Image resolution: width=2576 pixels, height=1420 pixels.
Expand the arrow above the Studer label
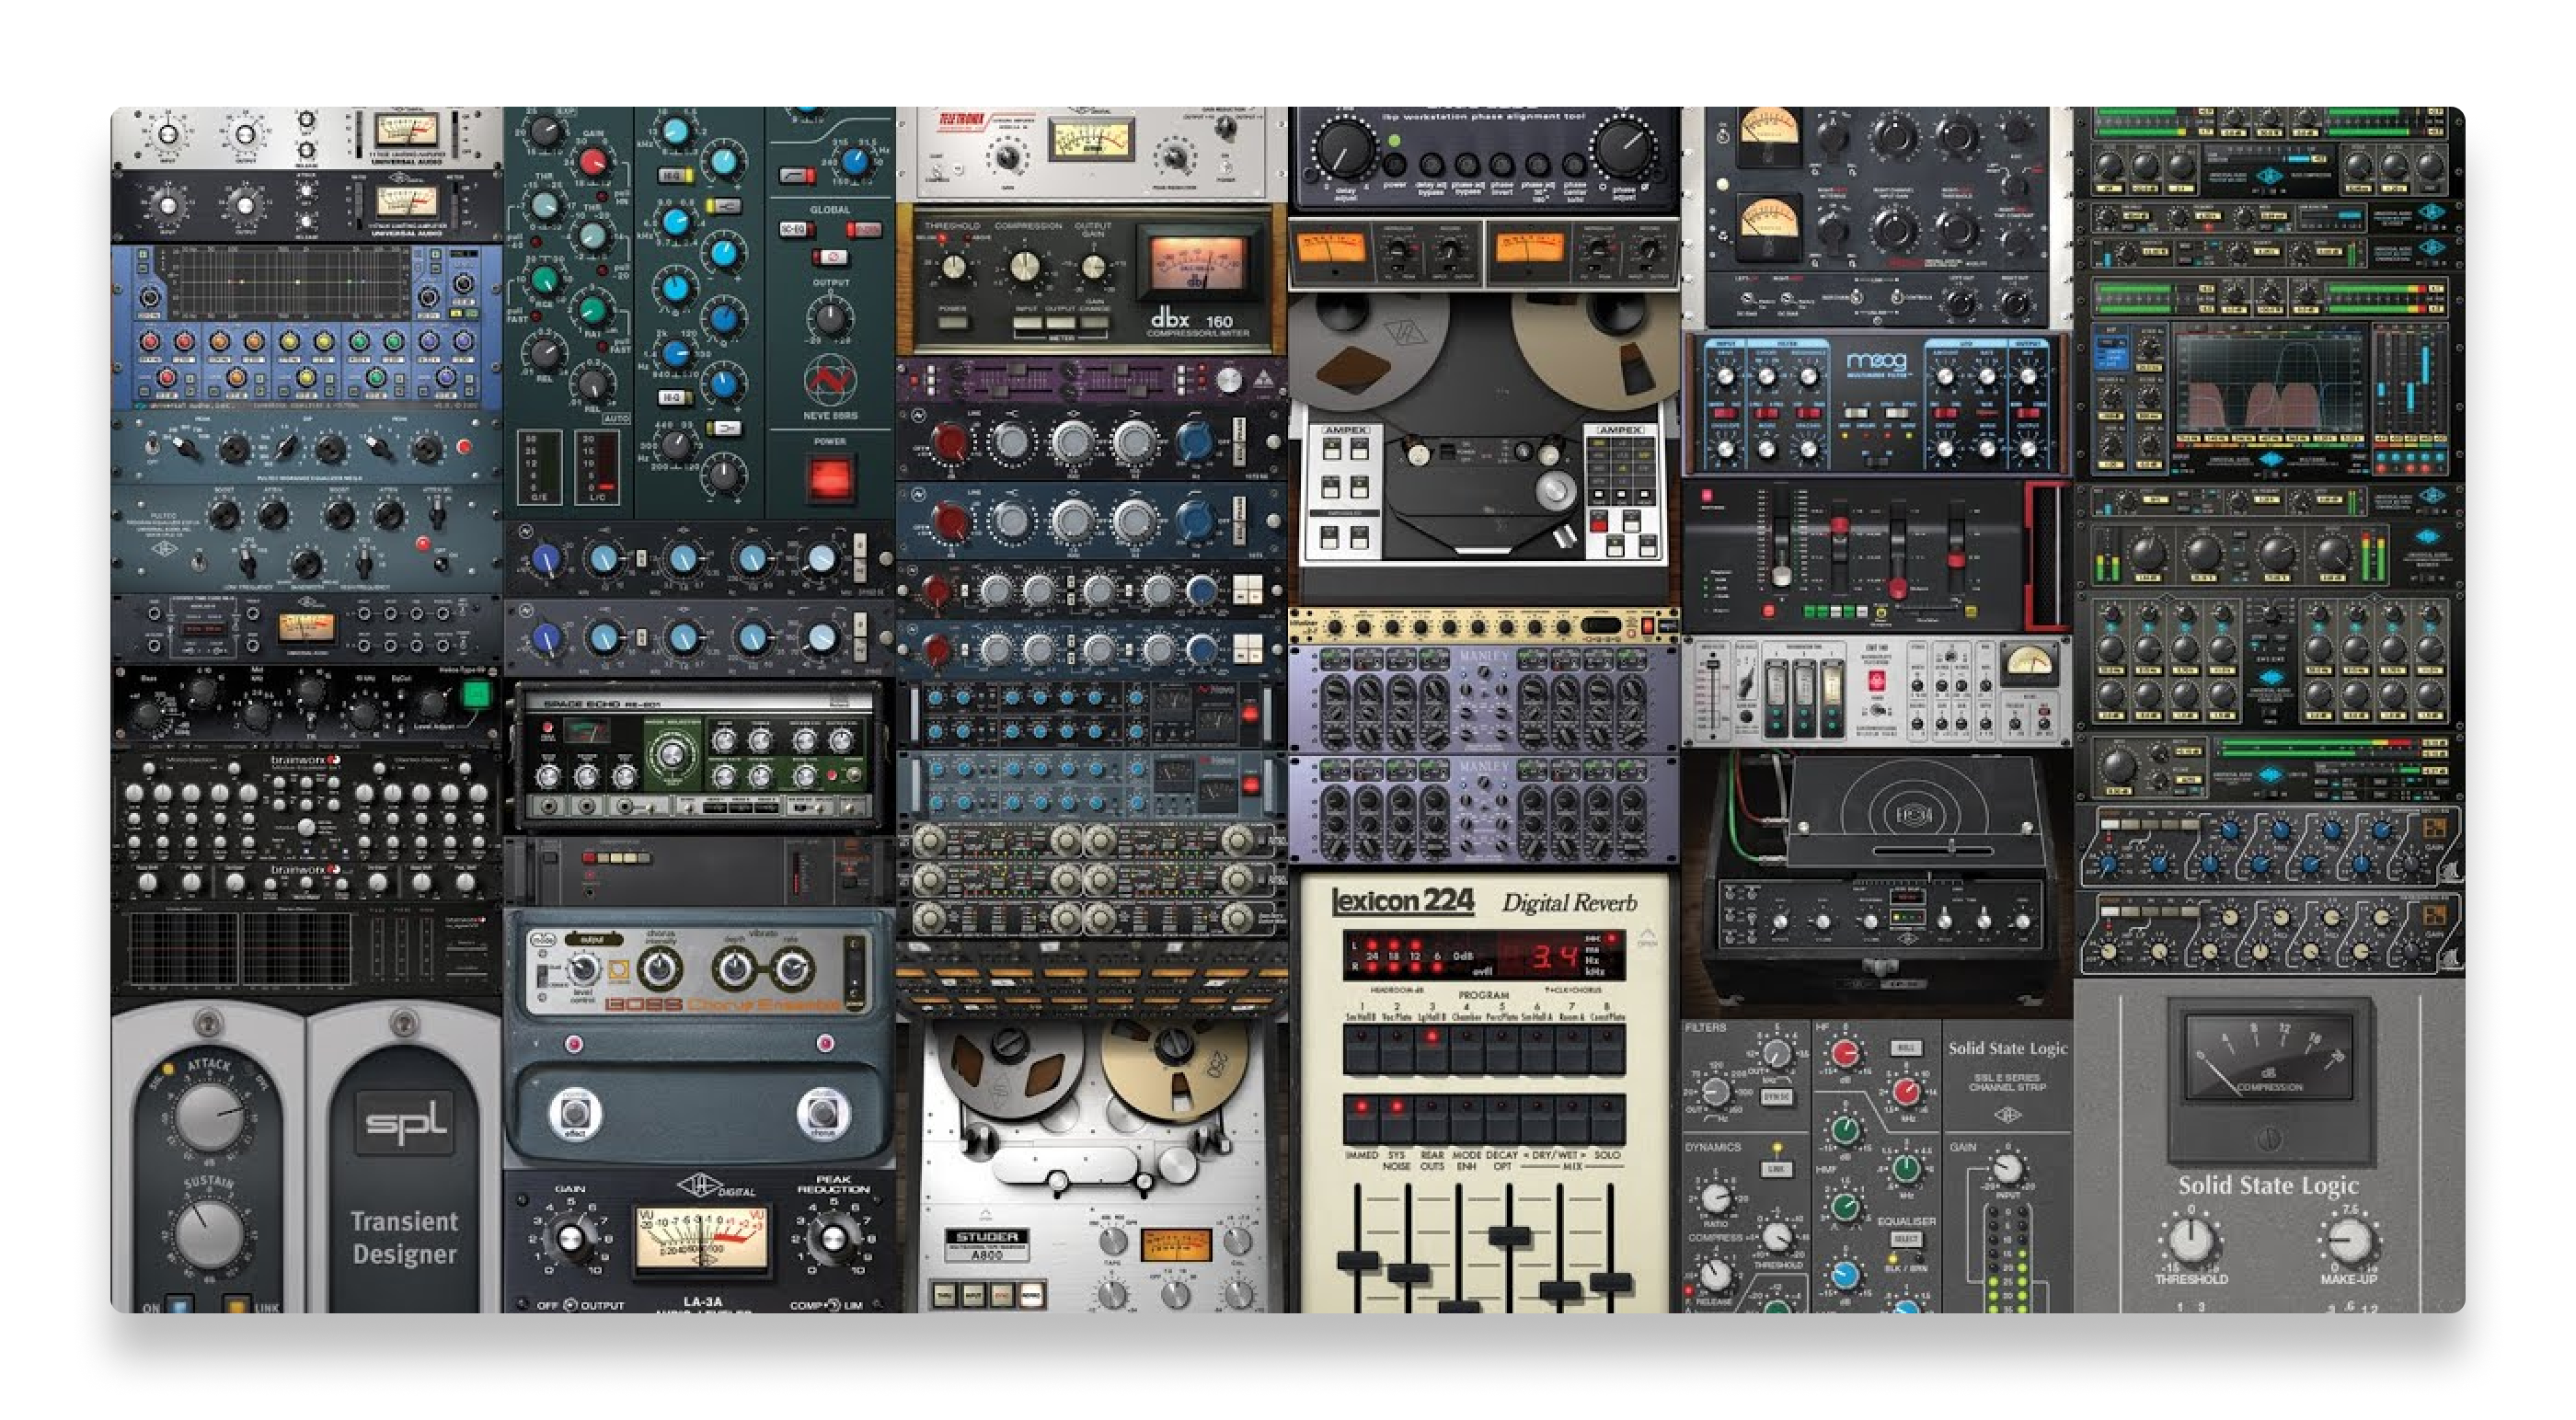(986, 1214)
